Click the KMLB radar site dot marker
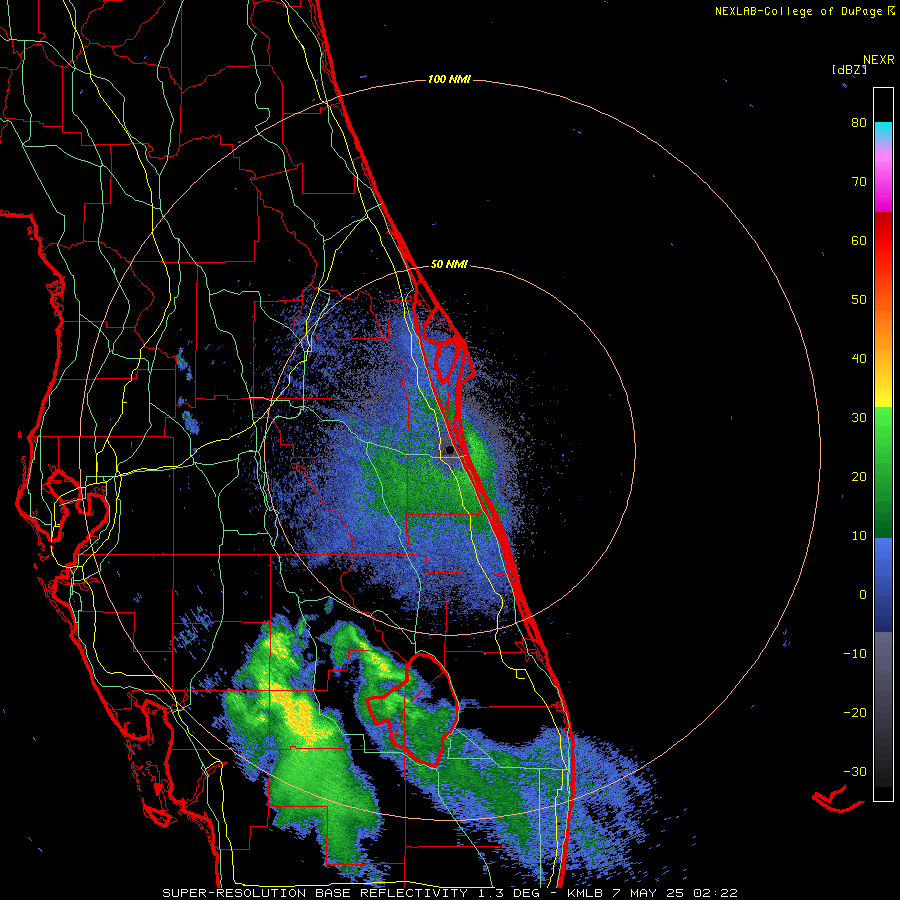 (x=449, y=450)
